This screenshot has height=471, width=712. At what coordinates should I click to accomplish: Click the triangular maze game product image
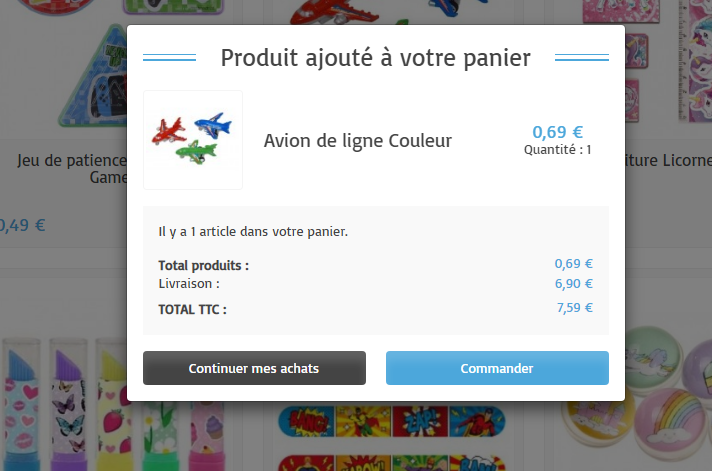(93, 75)
